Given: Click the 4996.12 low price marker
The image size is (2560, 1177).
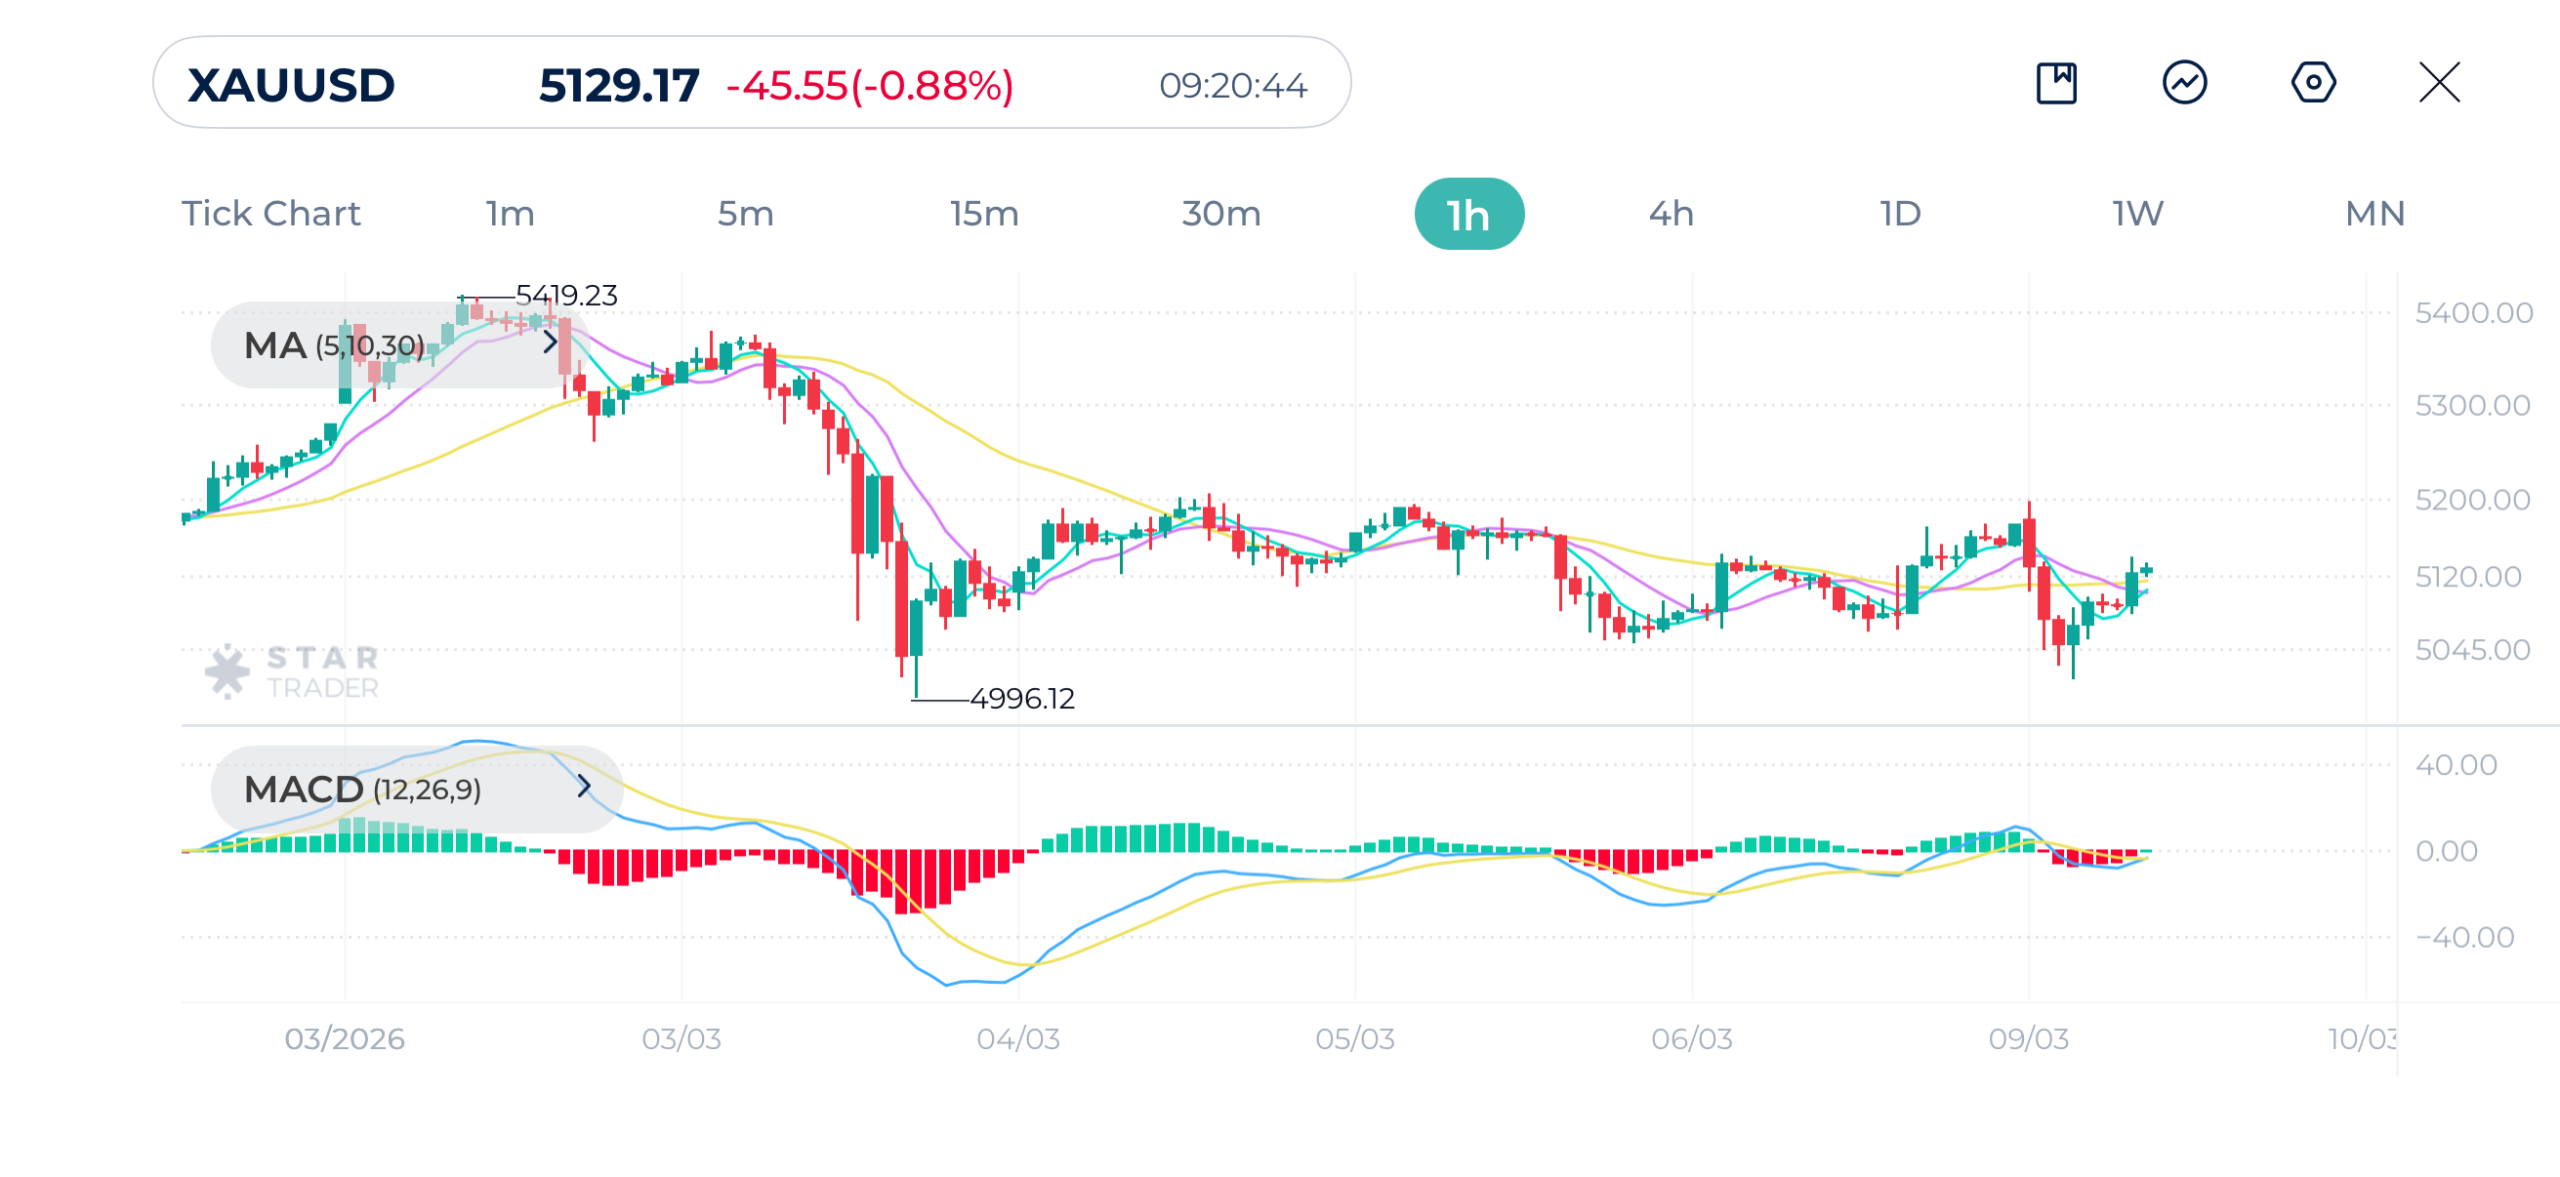Looking at the screenshot, I should [1022, 698].
